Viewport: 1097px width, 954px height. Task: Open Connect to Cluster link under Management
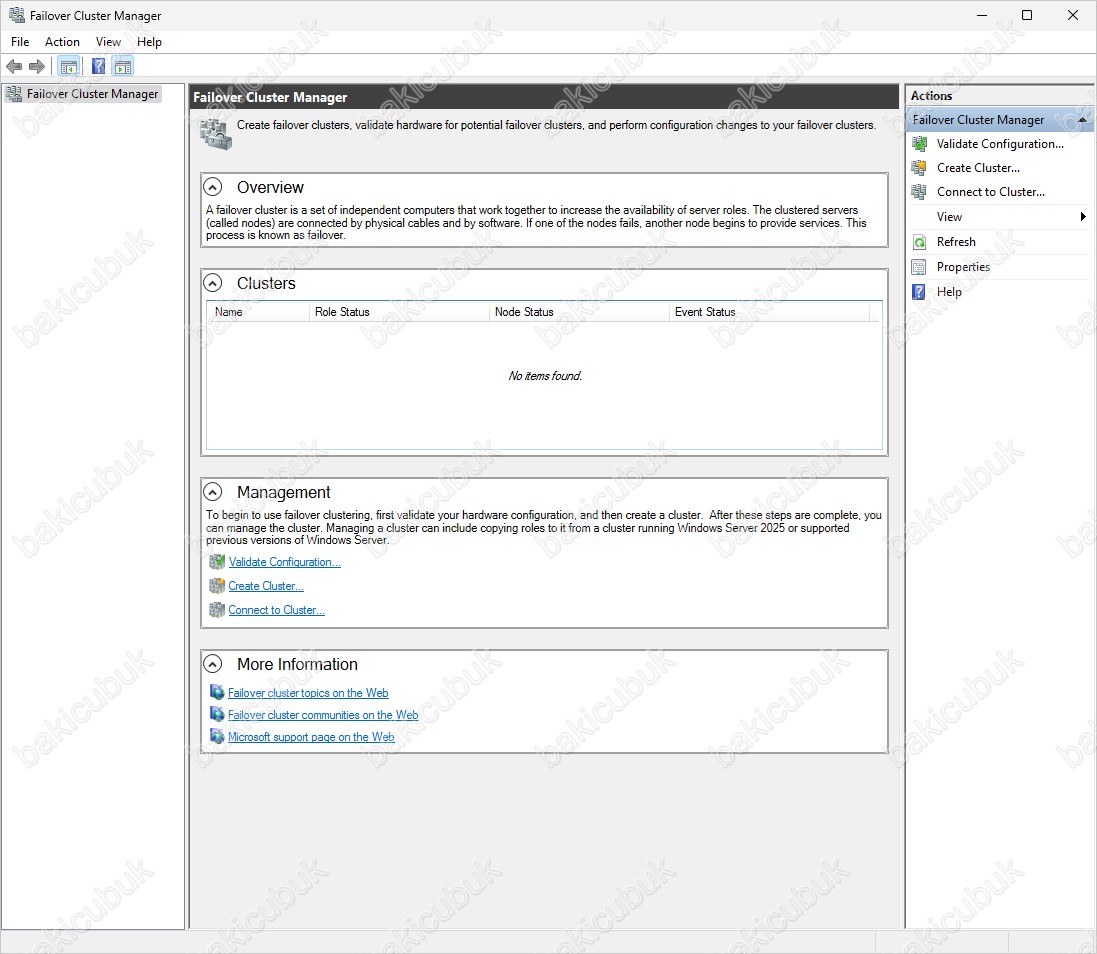tap(276, 610)
